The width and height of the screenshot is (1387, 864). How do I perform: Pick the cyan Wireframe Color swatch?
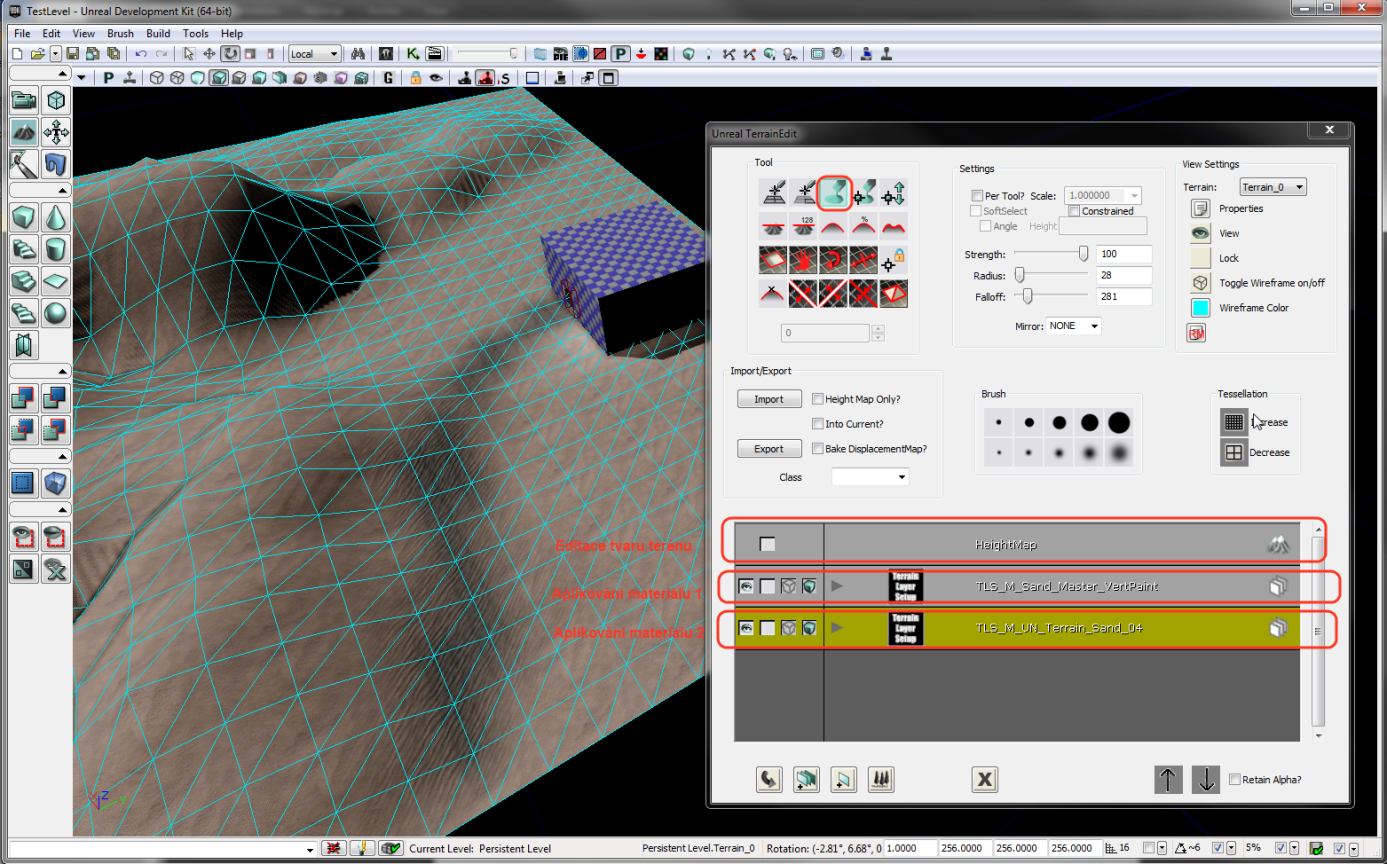click(1200, 308)
